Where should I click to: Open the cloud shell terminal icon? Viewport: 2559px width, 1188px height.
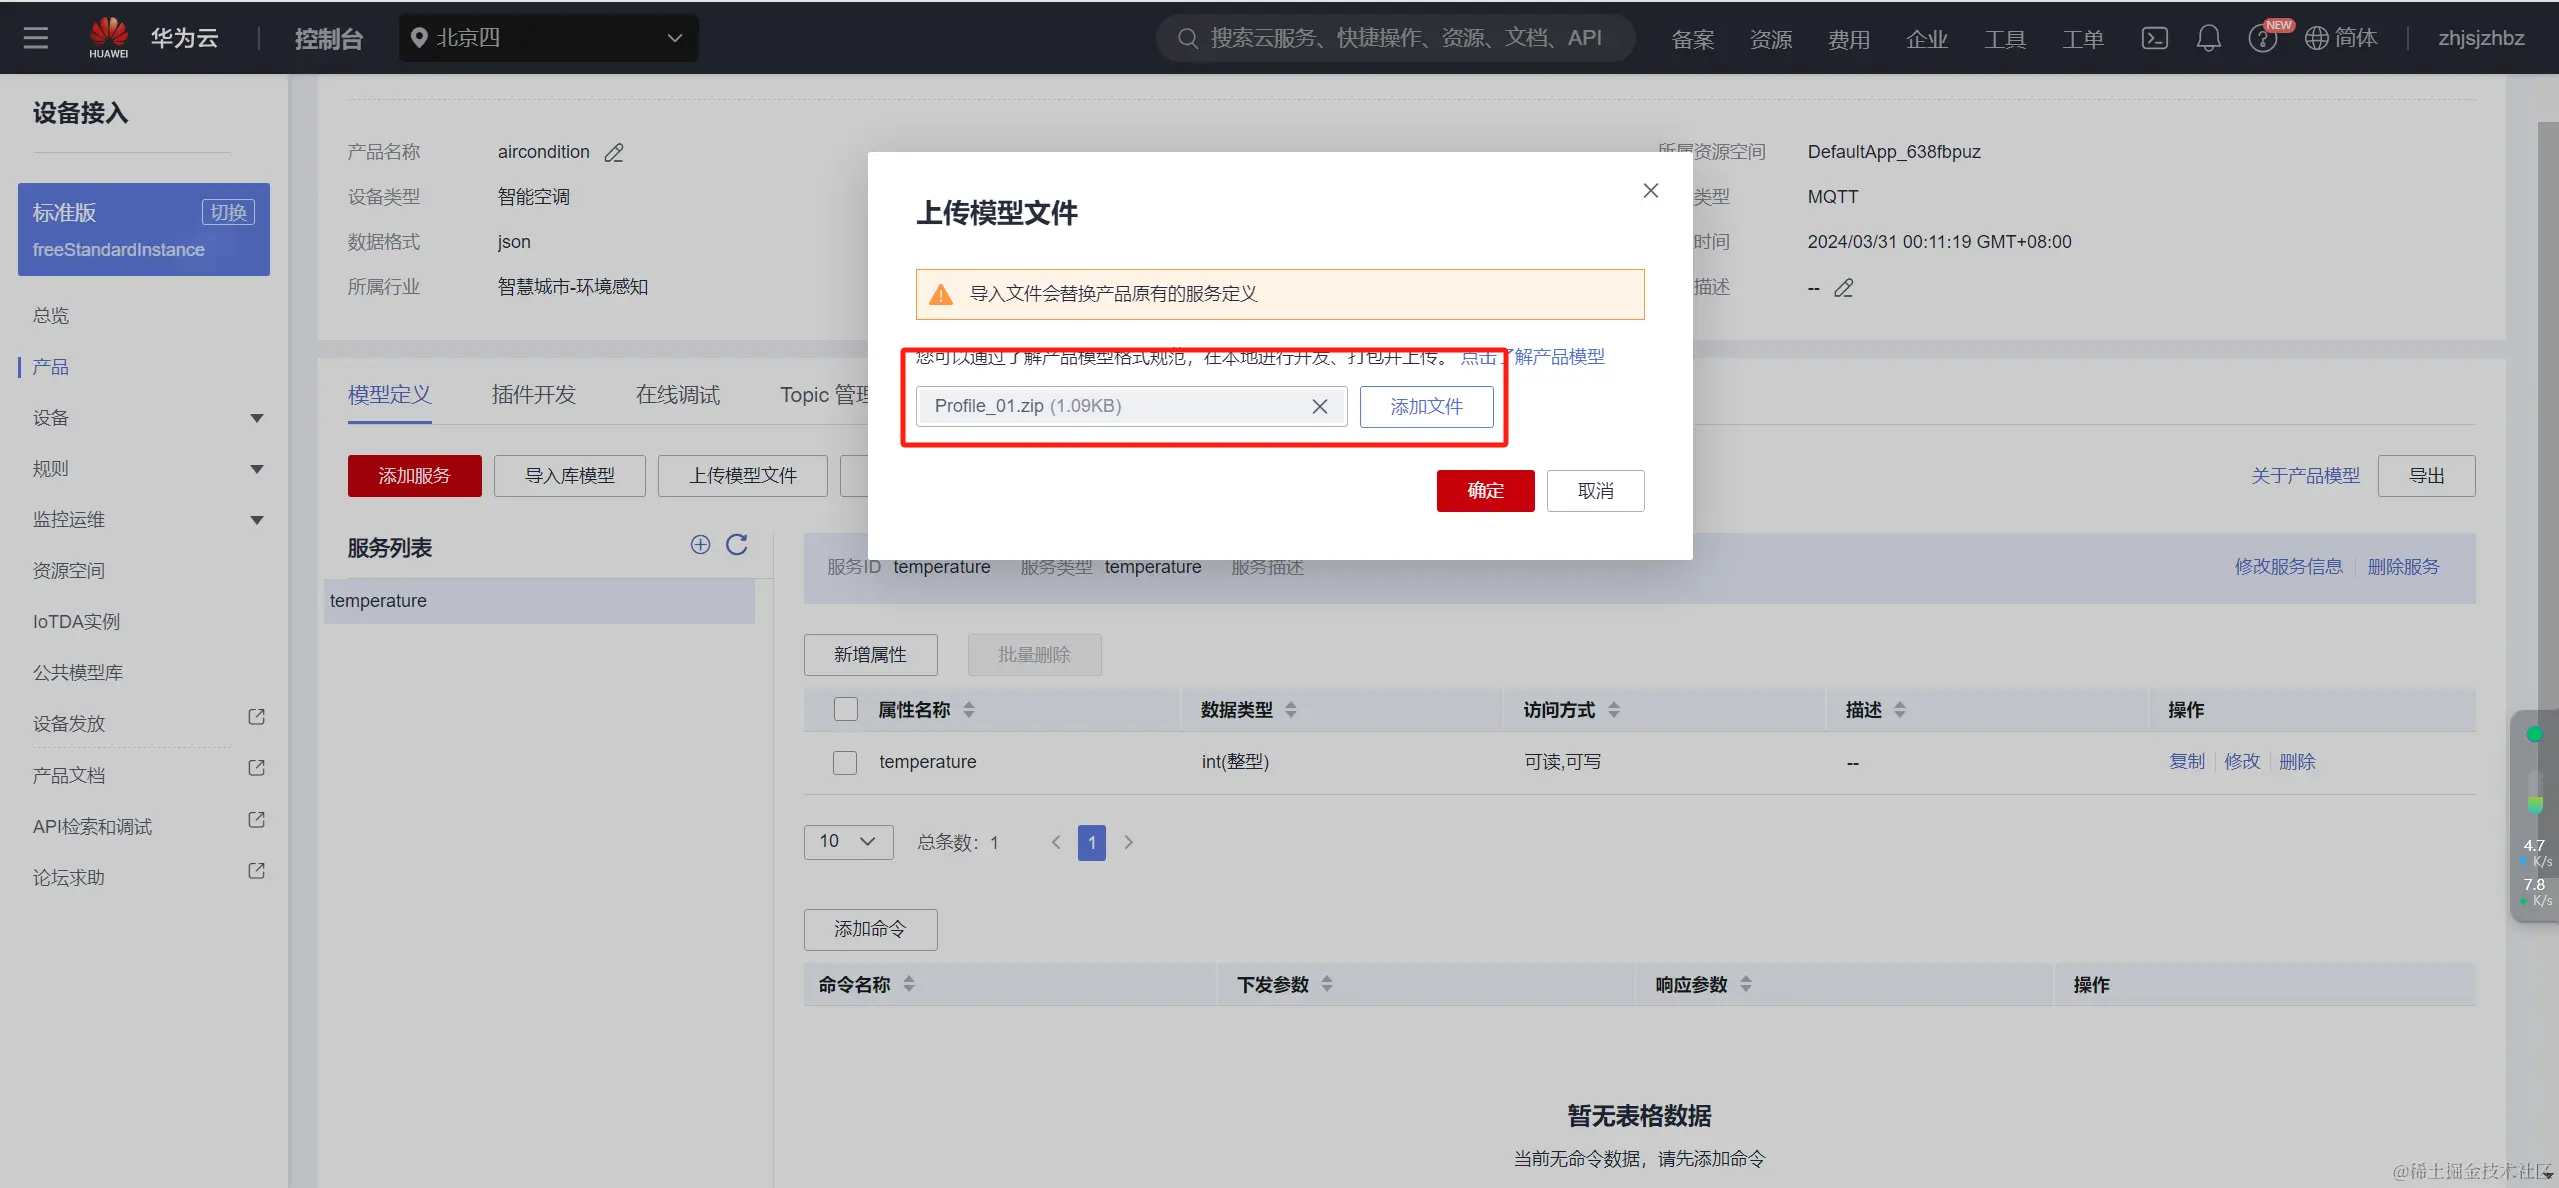click(x=2154, y=38)
